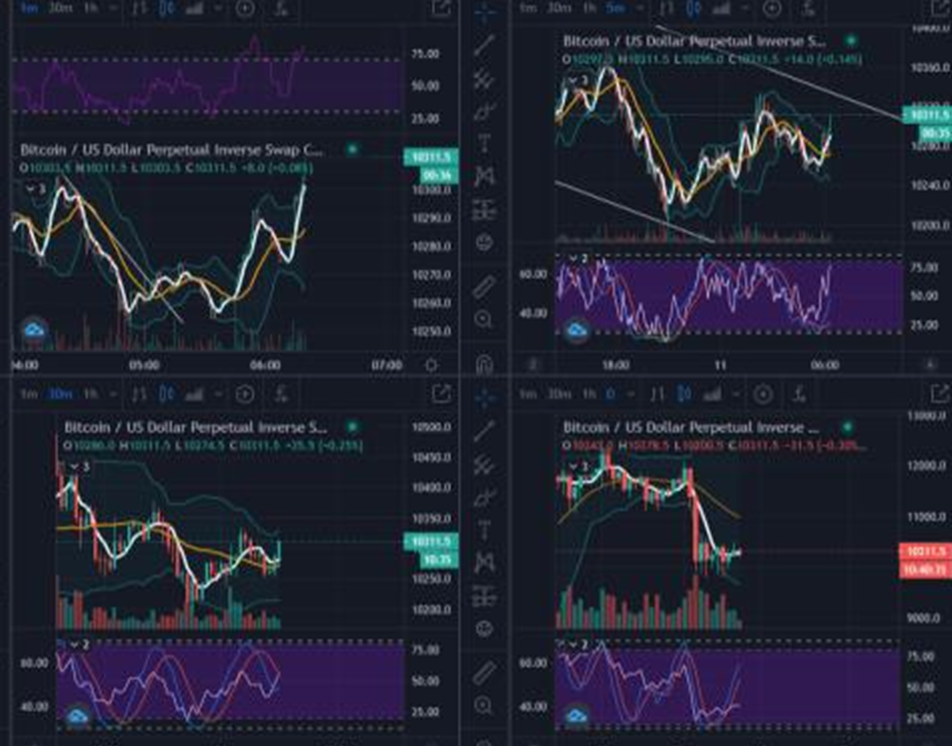Open the patterns tool beside the 5m chart
This screenshot has height=746, width=952.
484,176
